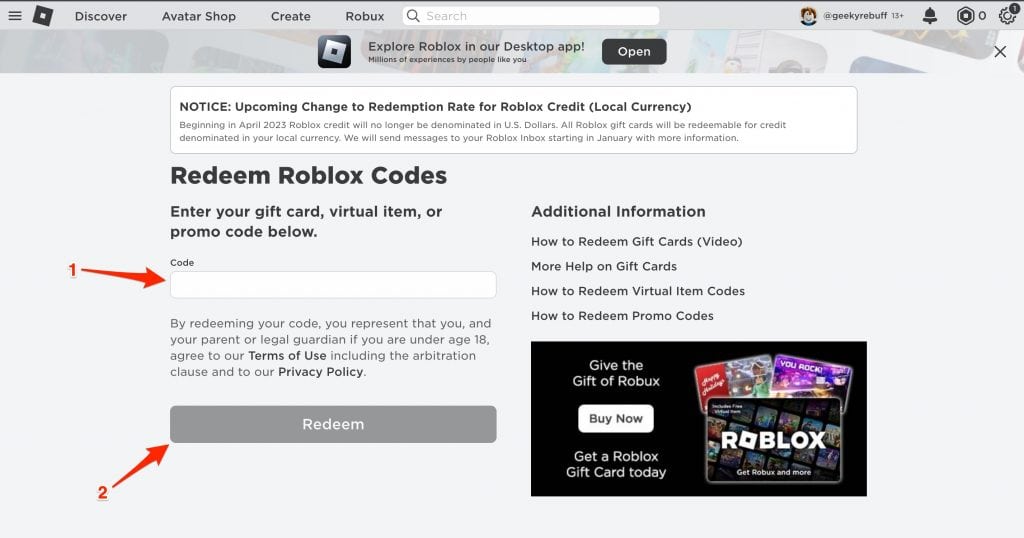
Task: Click 'Get a Roblox Gift Card today' text
Action: point(616,464)
